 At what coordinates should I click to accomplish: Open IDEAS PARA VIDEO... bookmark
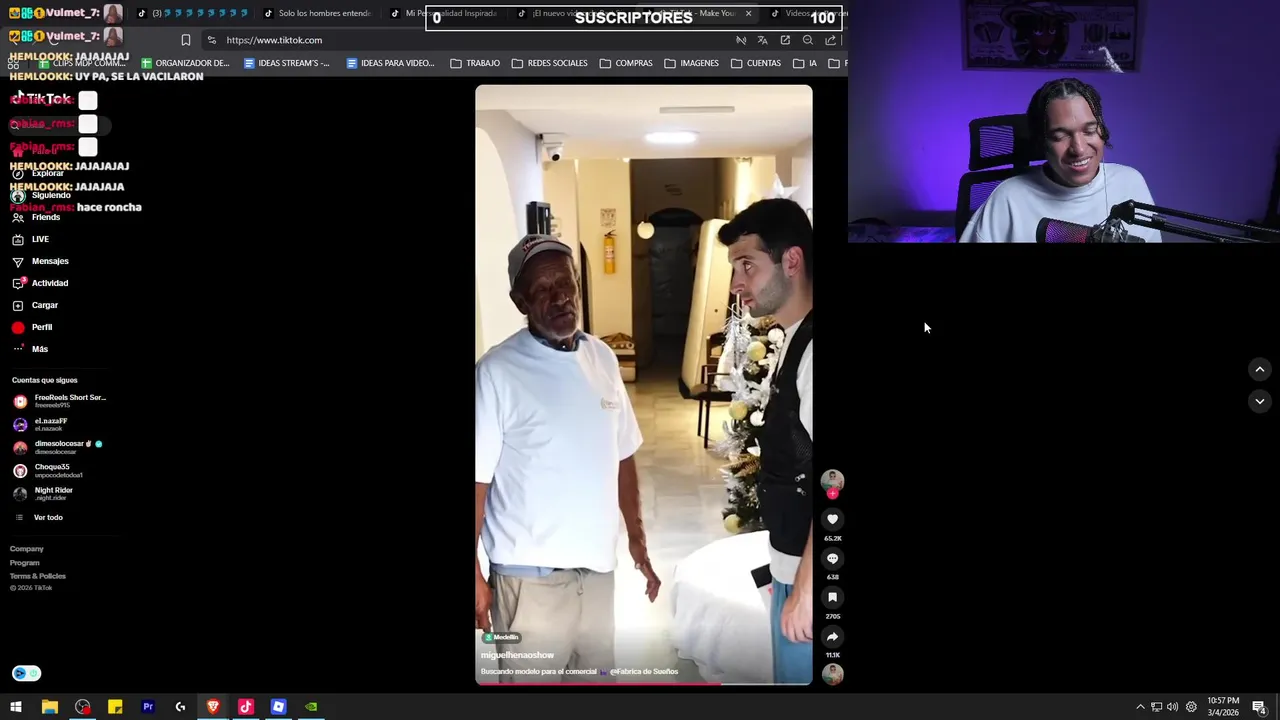390,63
